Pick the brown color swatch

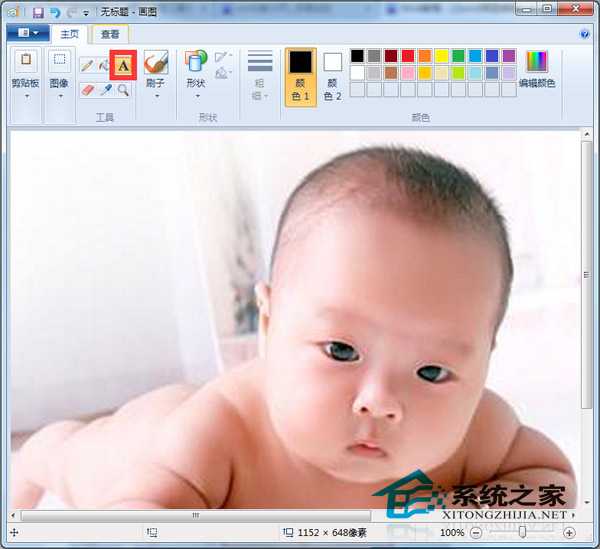[391, 73]
